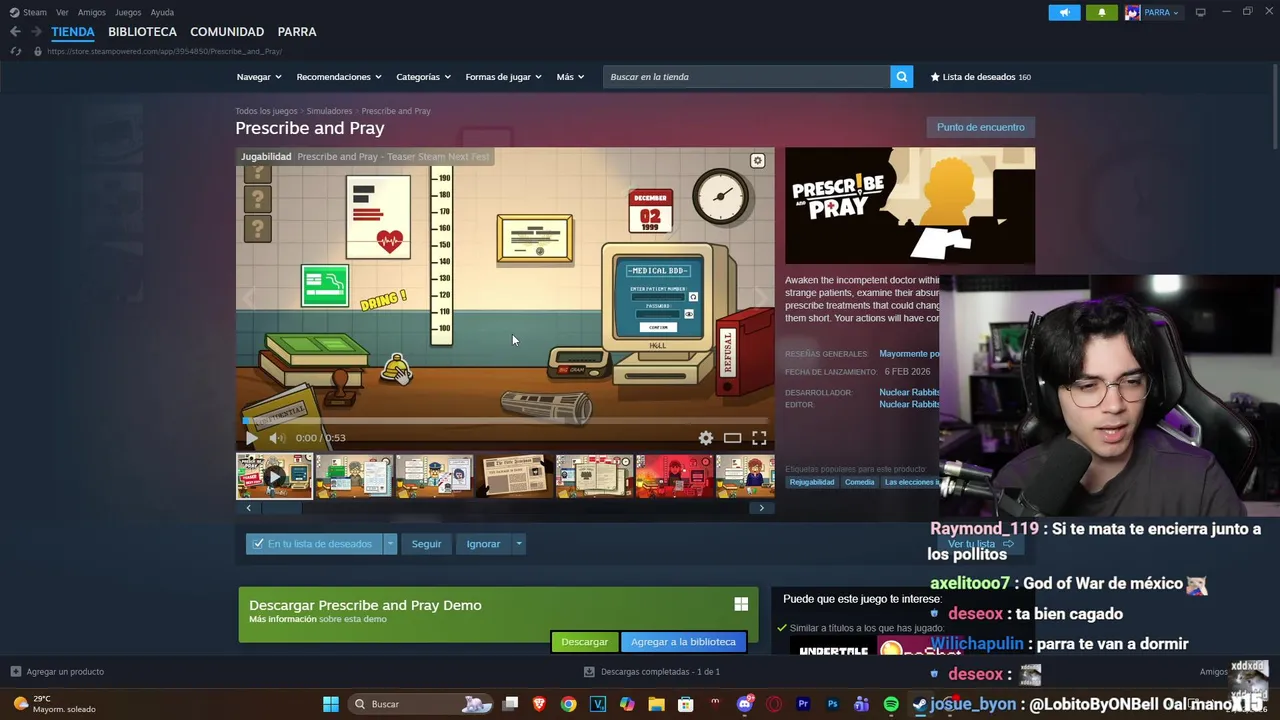The width and height of the screenshot is (1280, 720).
Task: Click the trailer progress bar
Action: (x=505, y=420)
